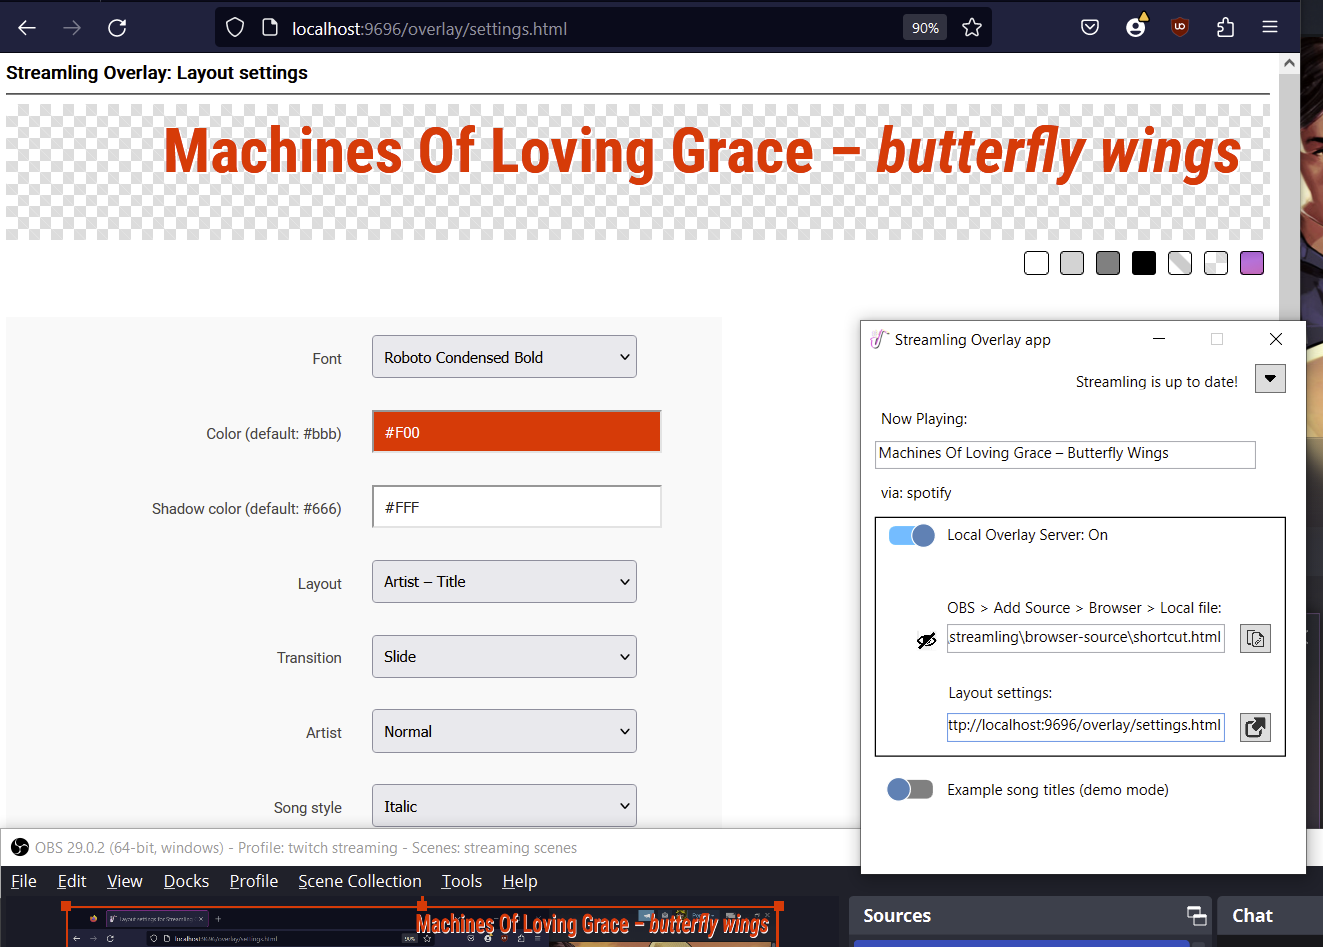Screen dimensions: 1323x947
Task: Select the purple preview background swatch
Action: 1252,263
